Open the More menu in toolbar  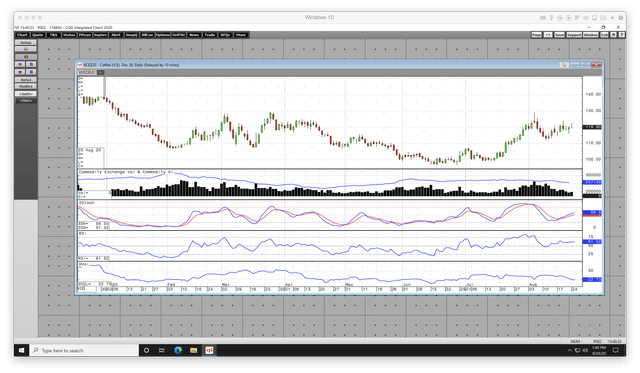coord(241,35)
